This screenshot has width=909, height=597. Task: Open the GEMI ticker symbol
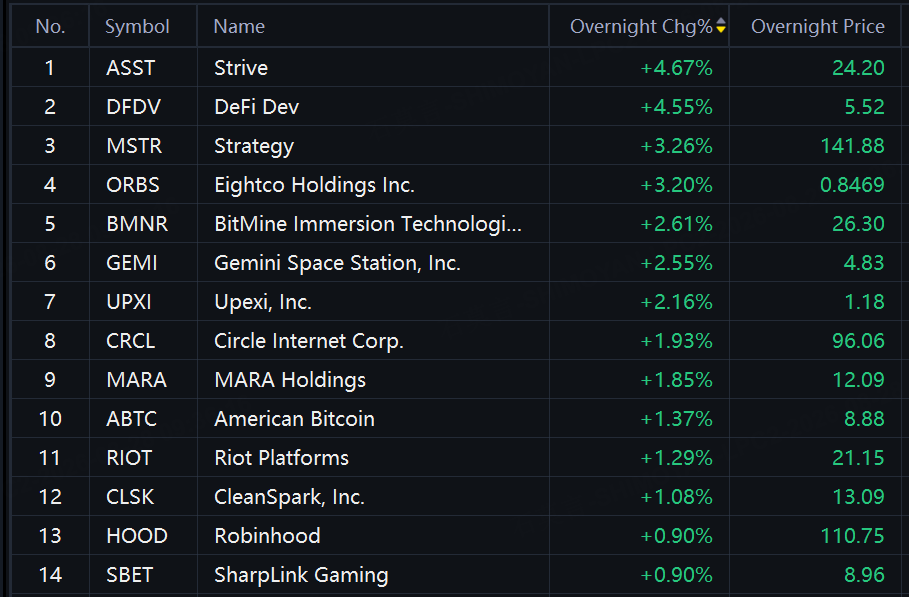[x=132, y=263]
